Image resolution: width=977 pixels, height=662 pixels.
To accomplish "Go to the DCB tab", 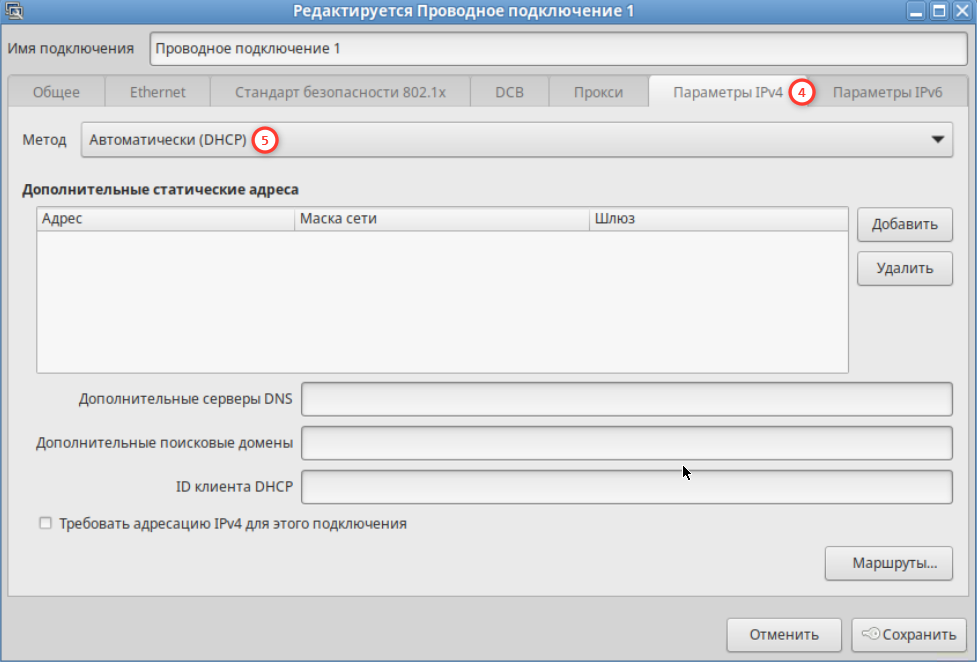I will [509, 92].
